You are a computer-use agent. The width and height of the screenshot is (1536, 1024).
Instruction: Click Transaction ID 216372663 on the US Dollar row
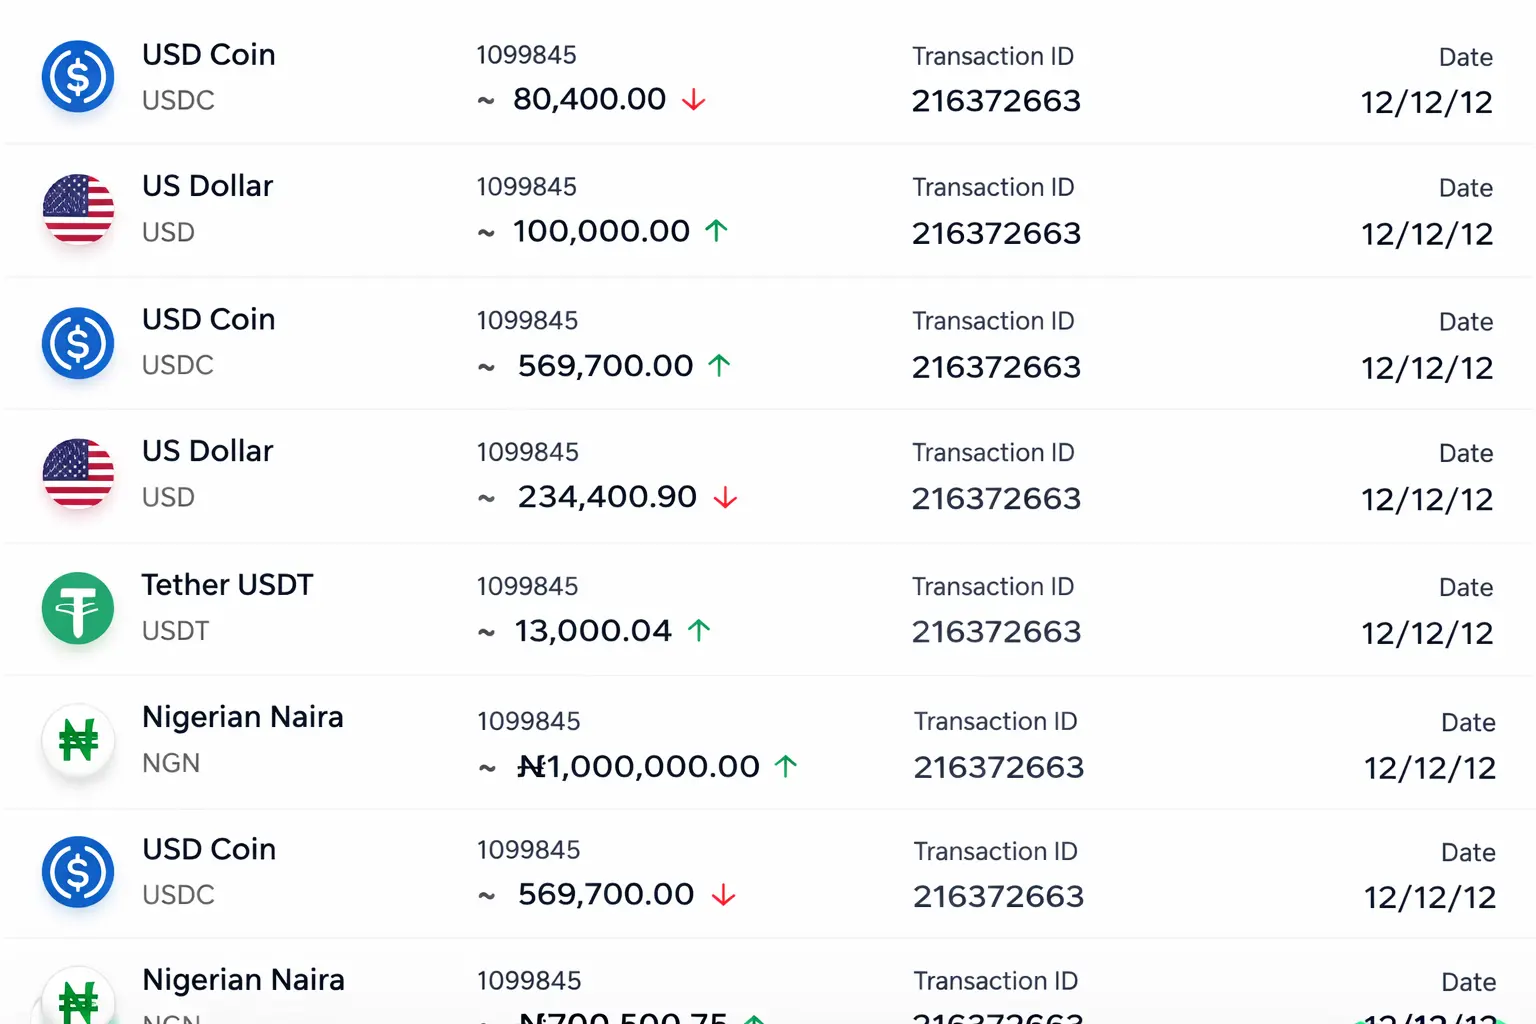tap(996, 233)
